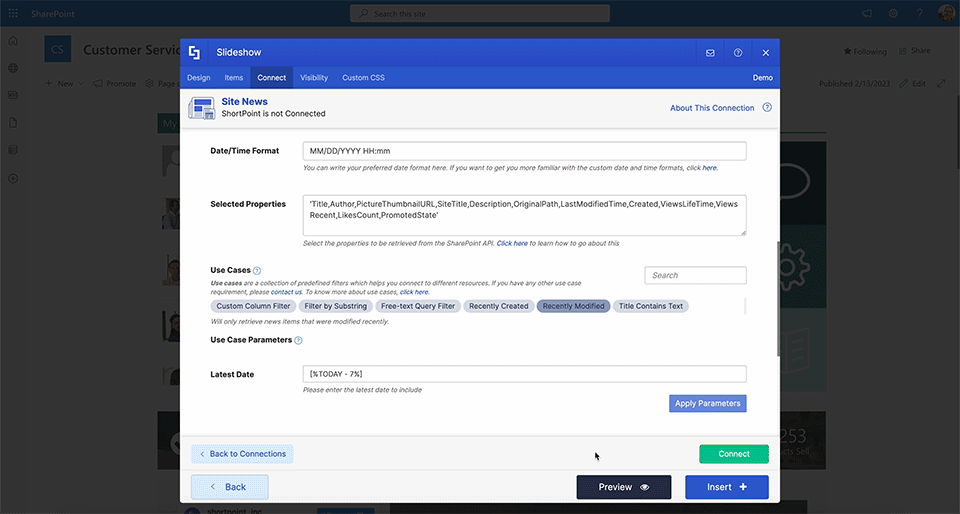Select the Recently Created use case
Image resolution: width=960 pixels, height=514 pixels.
(x=498, y=306)
